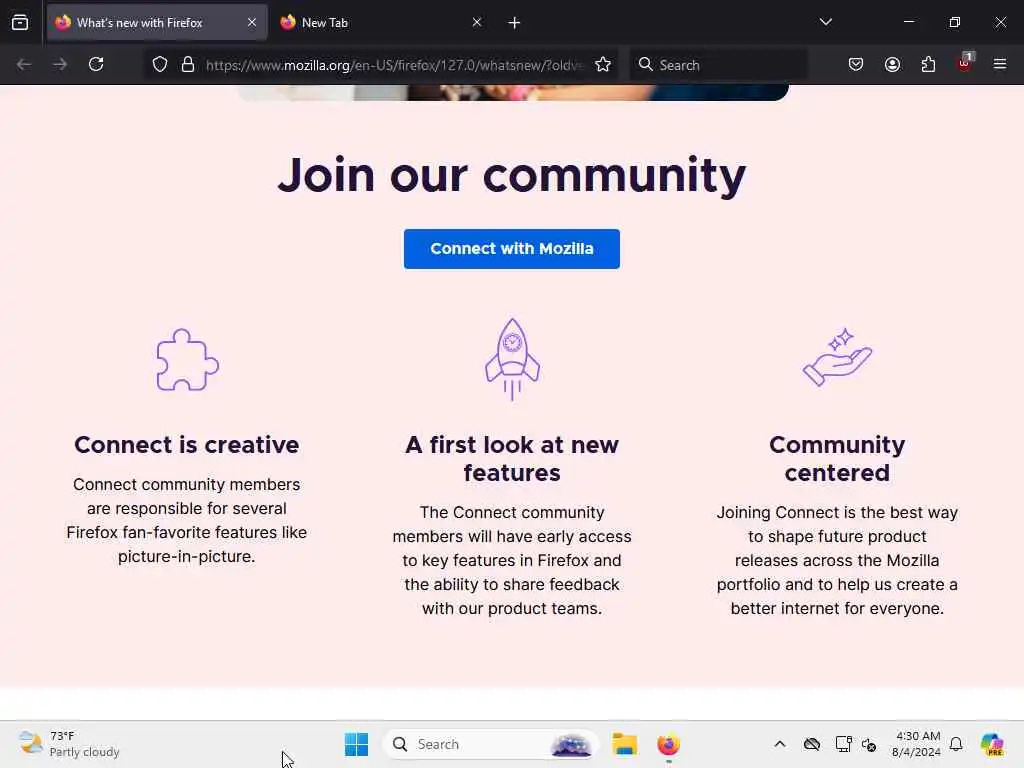Click the taskbar Search box

490,744
